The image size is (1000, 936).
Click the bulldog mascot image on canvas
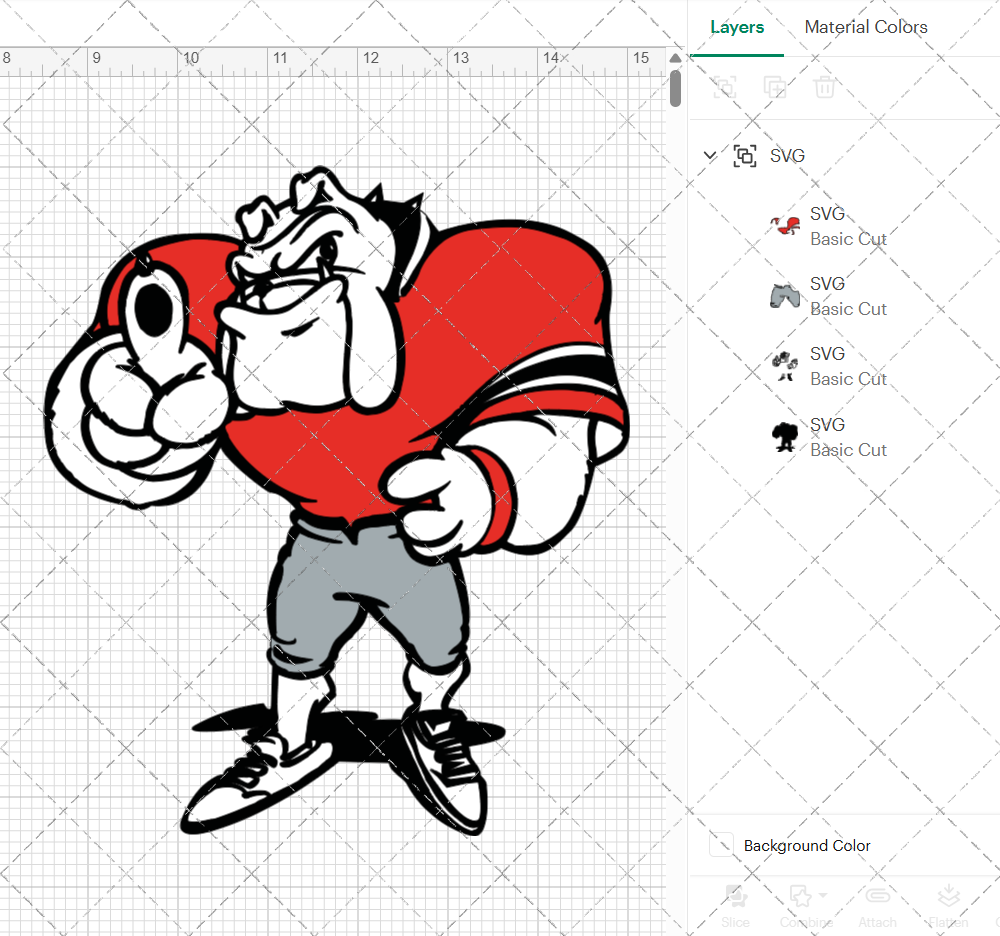337,501
